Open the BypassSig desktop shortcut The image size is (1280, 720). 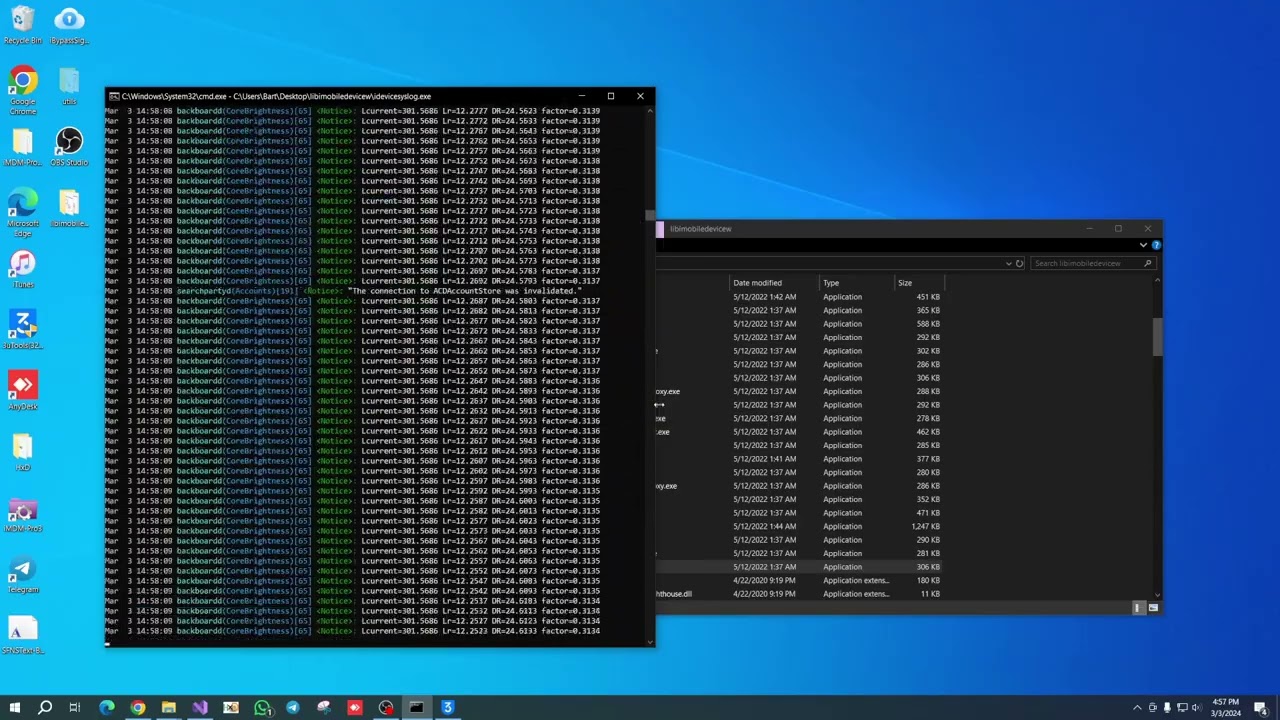[69, 25]
